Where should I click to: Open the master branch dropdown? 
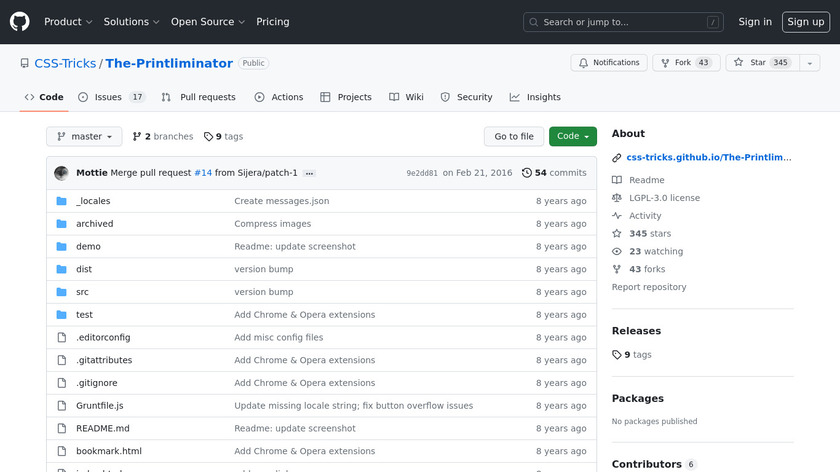tap(84, 137)
